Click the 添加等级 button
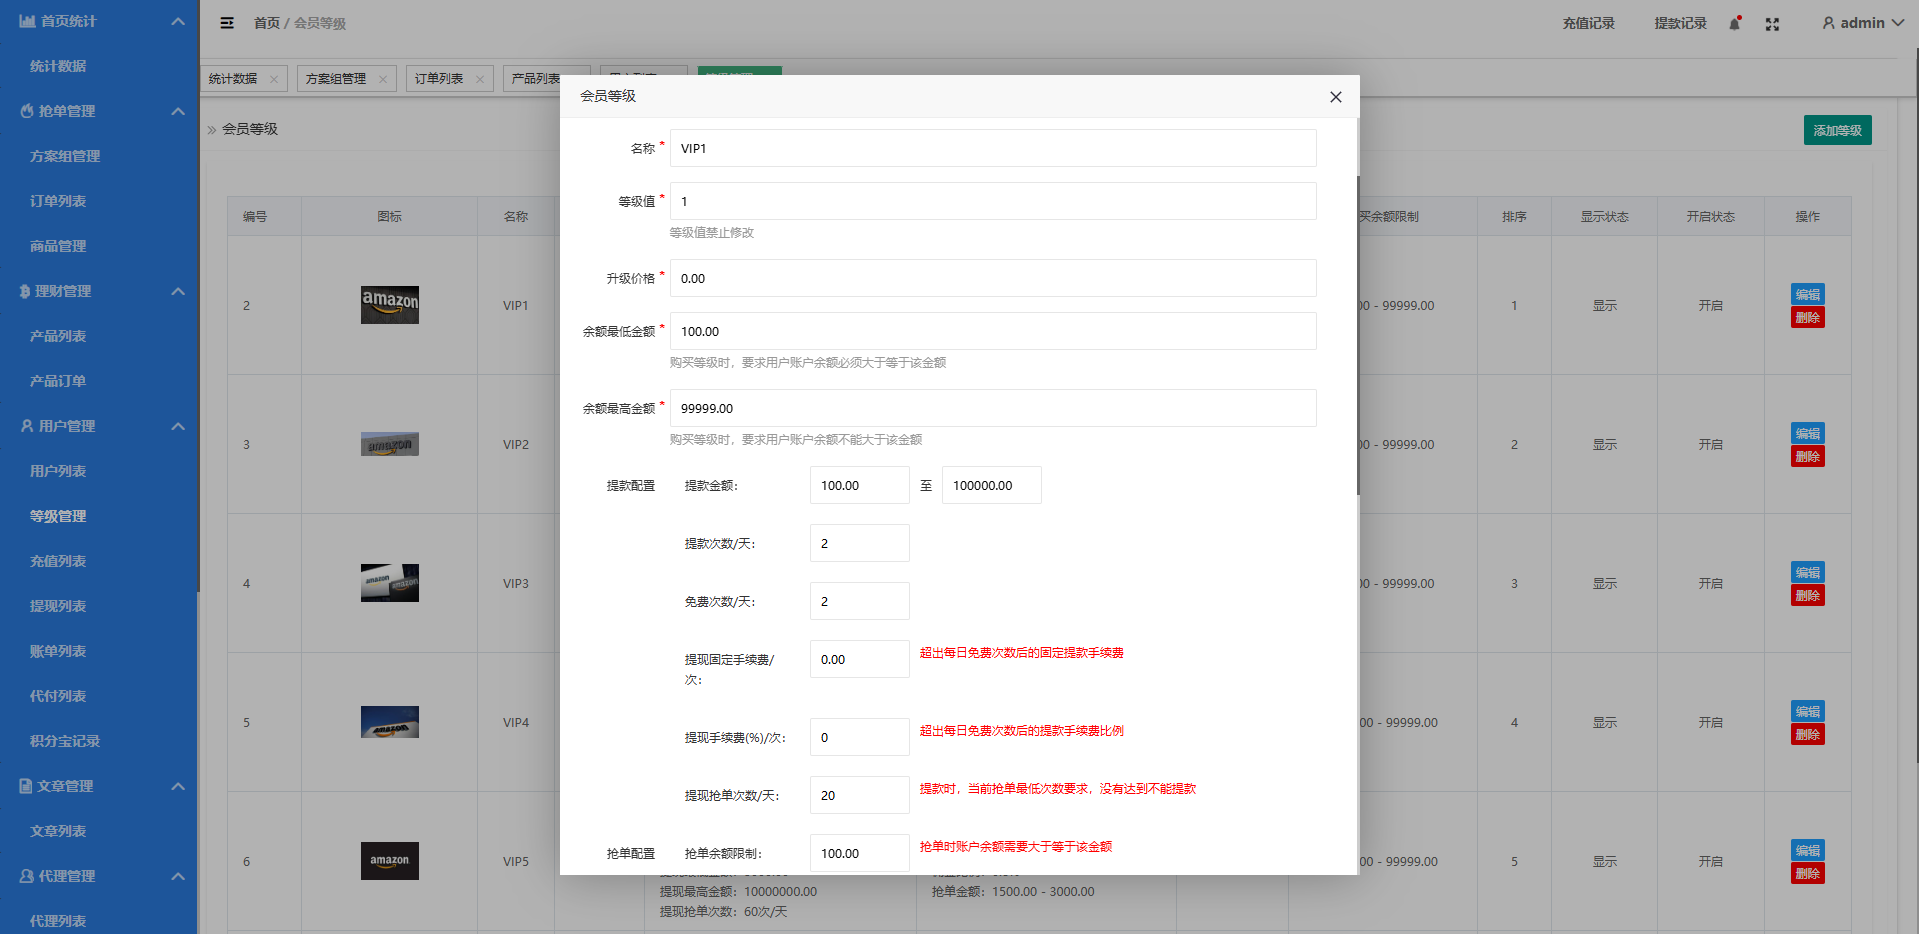This screenshot has height=934, width=1919. pos(1837,130)
